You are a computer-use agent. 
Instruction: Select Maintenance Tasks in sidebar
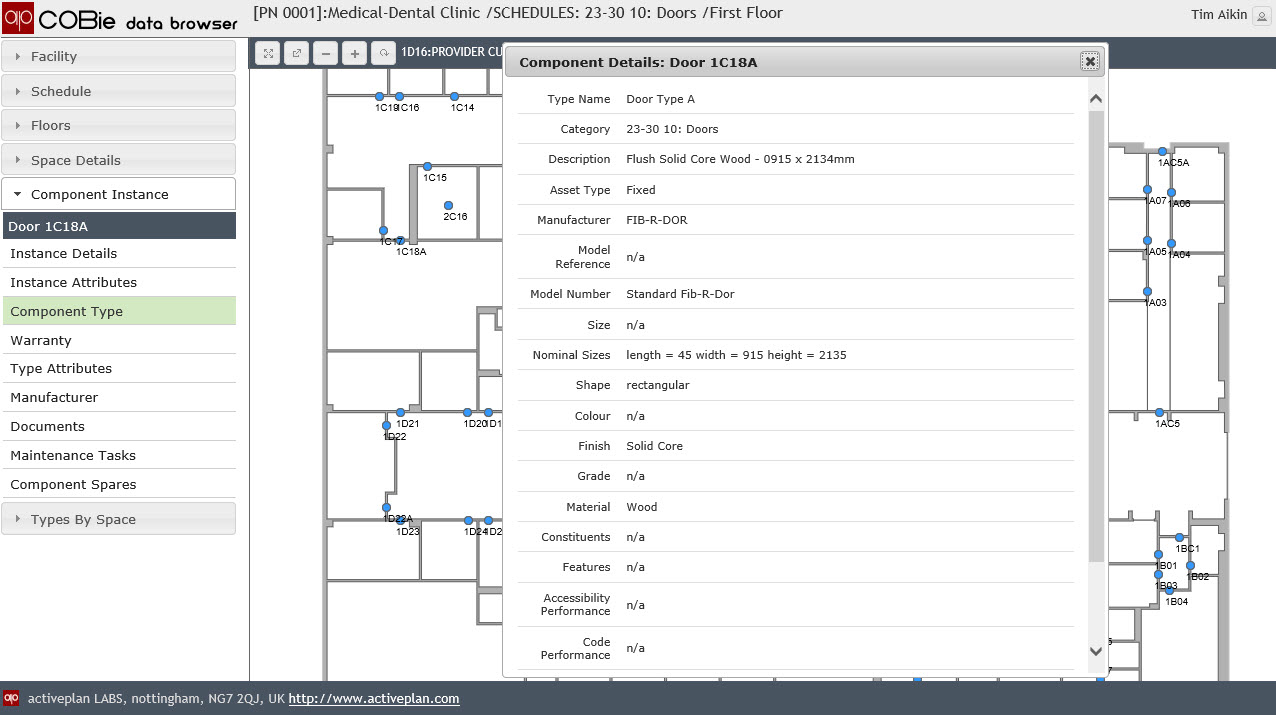pyautogui.click(x=73, y=456)
